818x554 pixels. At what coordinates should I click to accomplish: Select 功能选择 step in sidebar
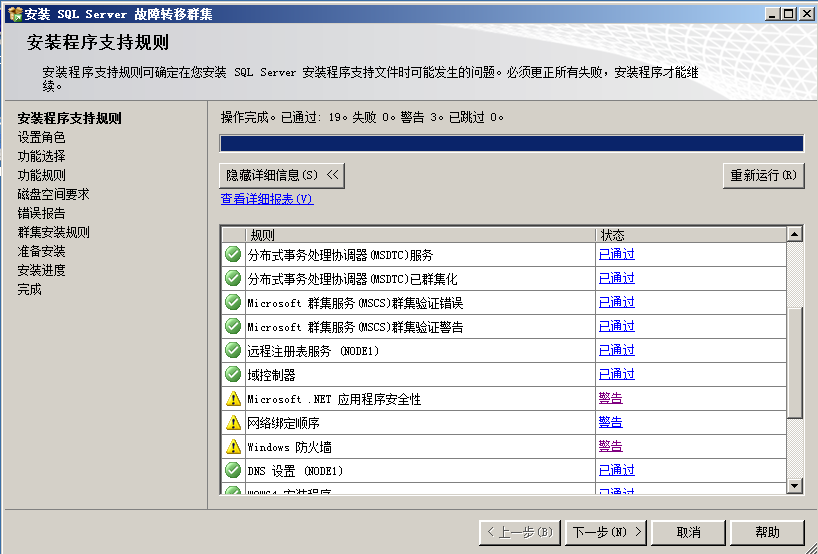(41, 156)
